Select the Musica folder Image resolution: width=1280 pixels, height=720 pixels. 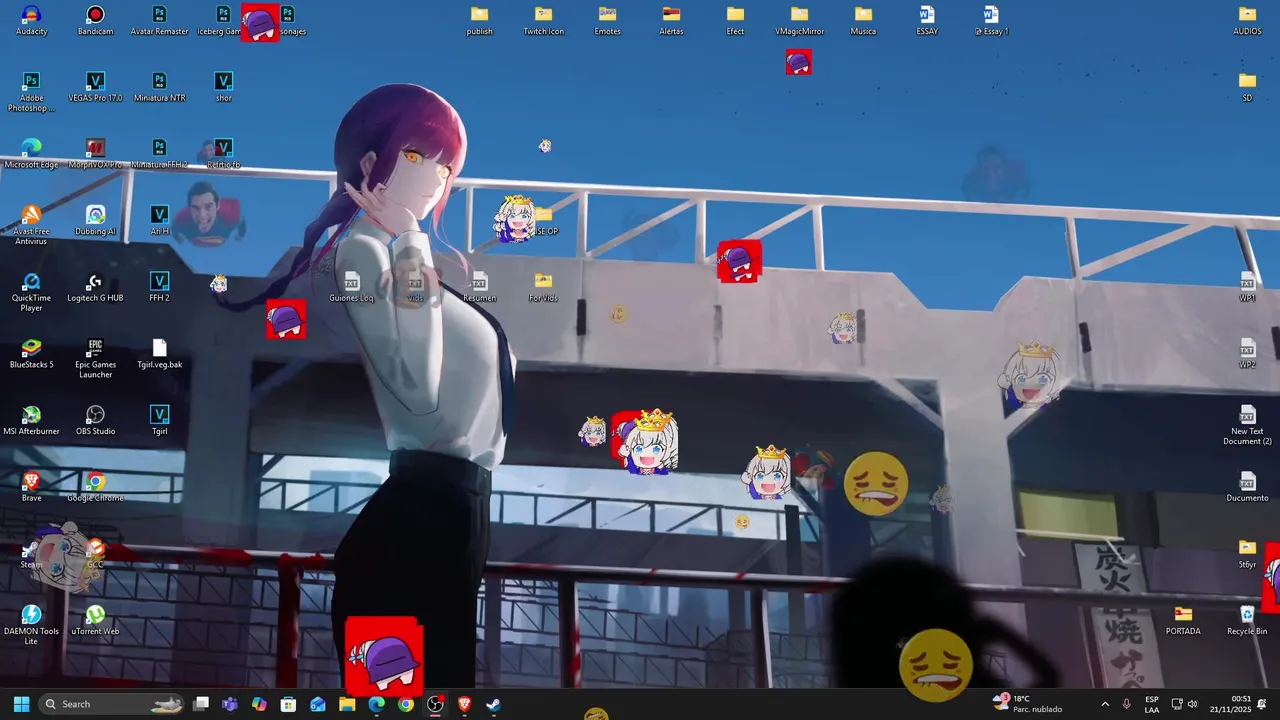(x=863, y=21)
